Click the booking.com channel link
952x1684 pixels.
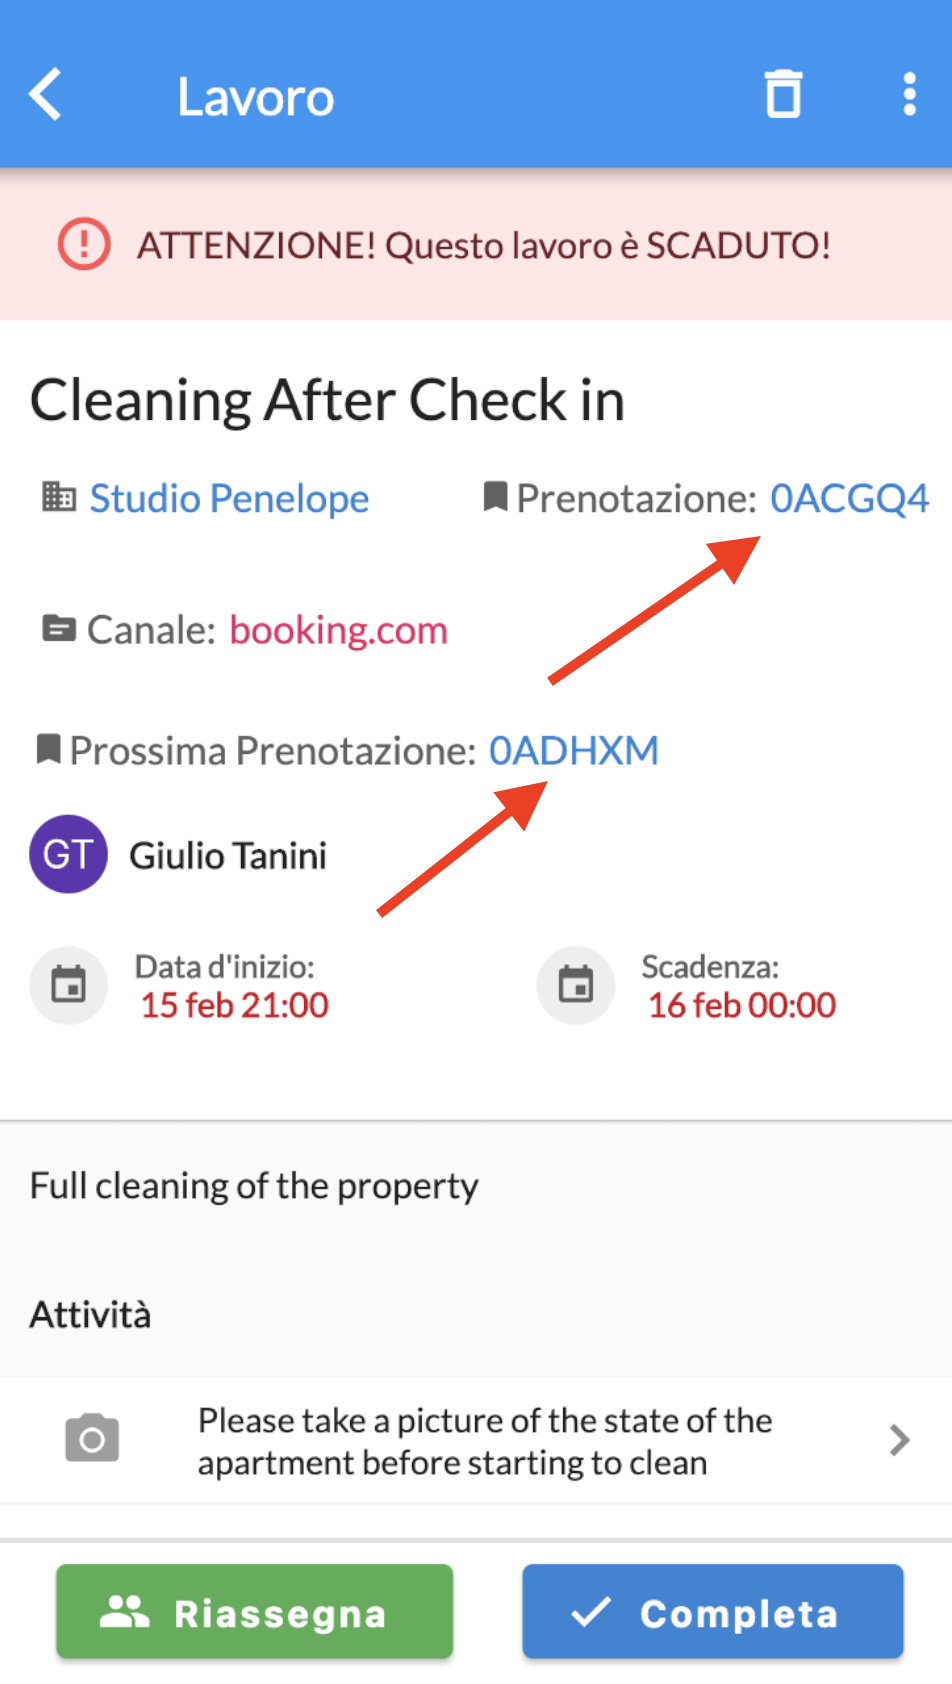click(x=338, y=630)
